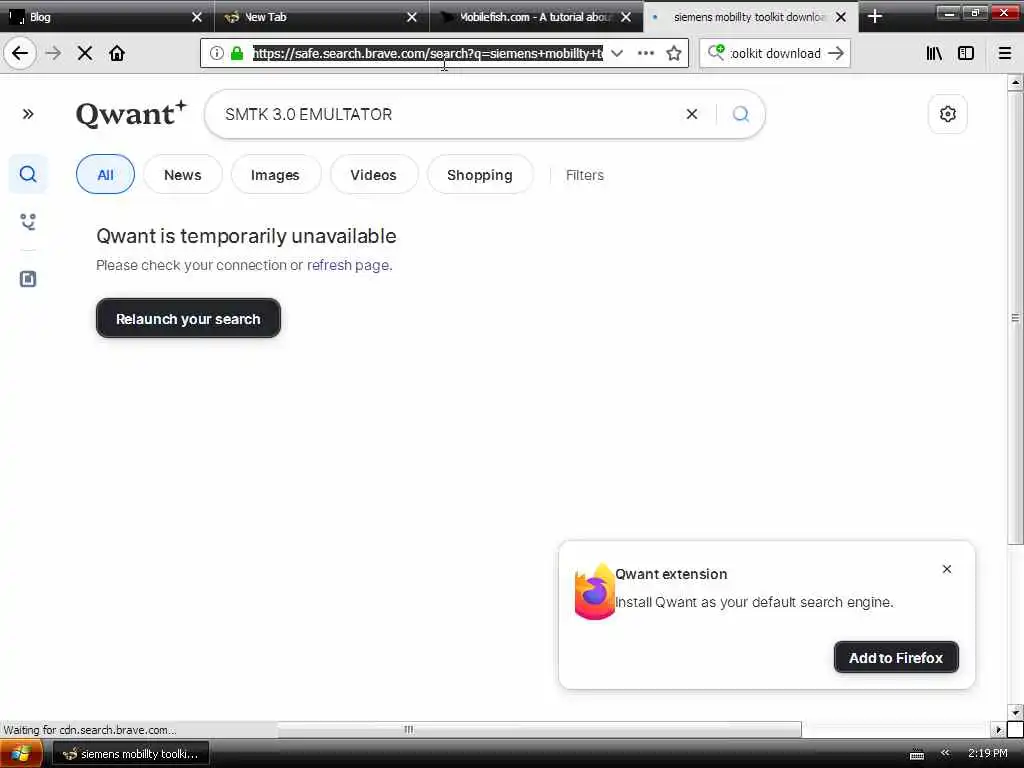This screenshot has width=1024, height=768.
Task: Open a new browser tab with plus
Action: pyautogui.click(x=875, y=17)
